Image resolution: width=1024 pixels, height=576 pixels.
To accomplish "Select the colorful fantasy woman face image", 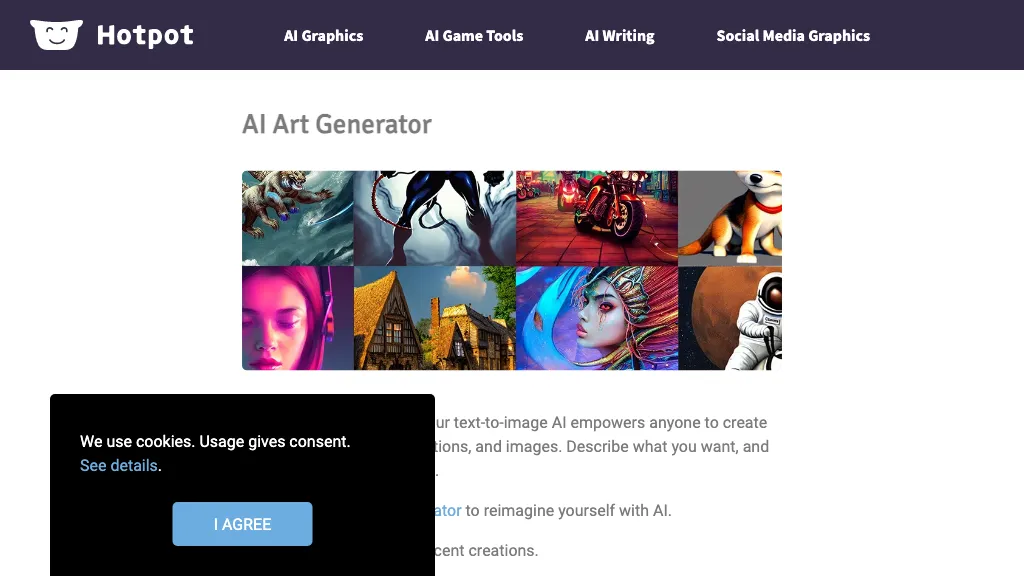I will click(596, 318).
